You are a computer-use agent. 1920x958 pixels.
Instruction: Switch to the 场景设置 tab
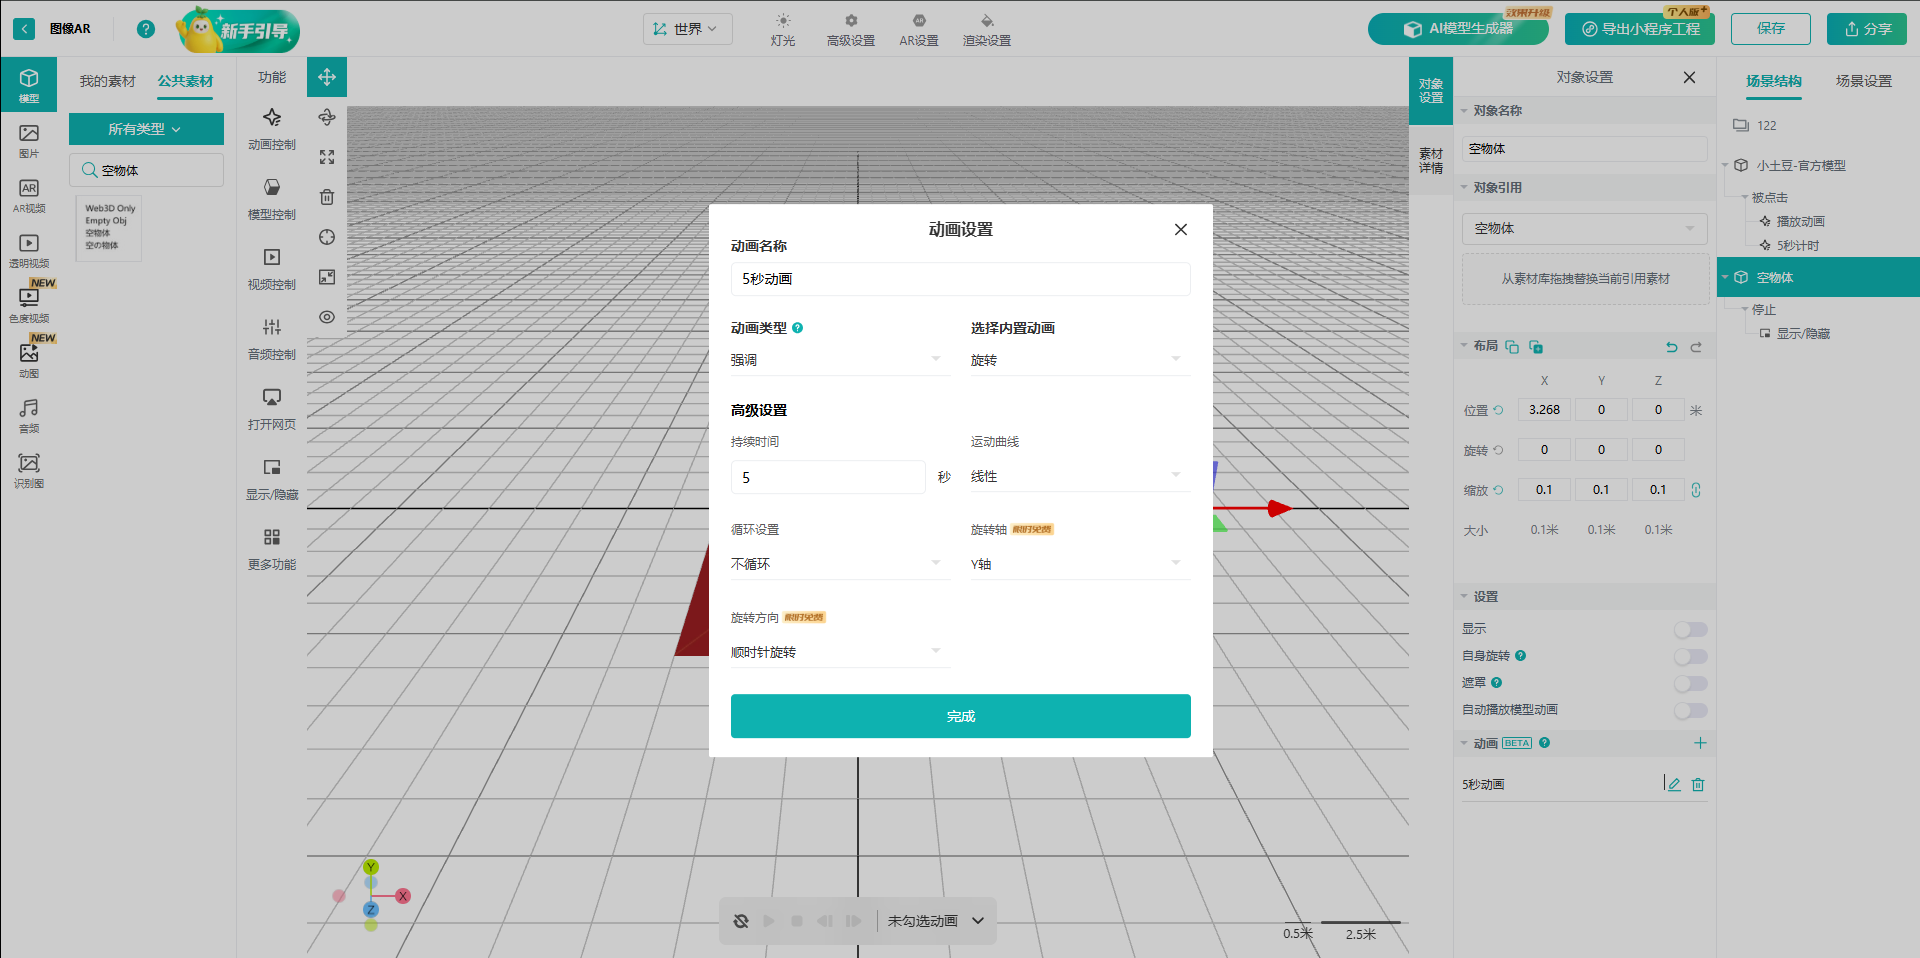1863,81
